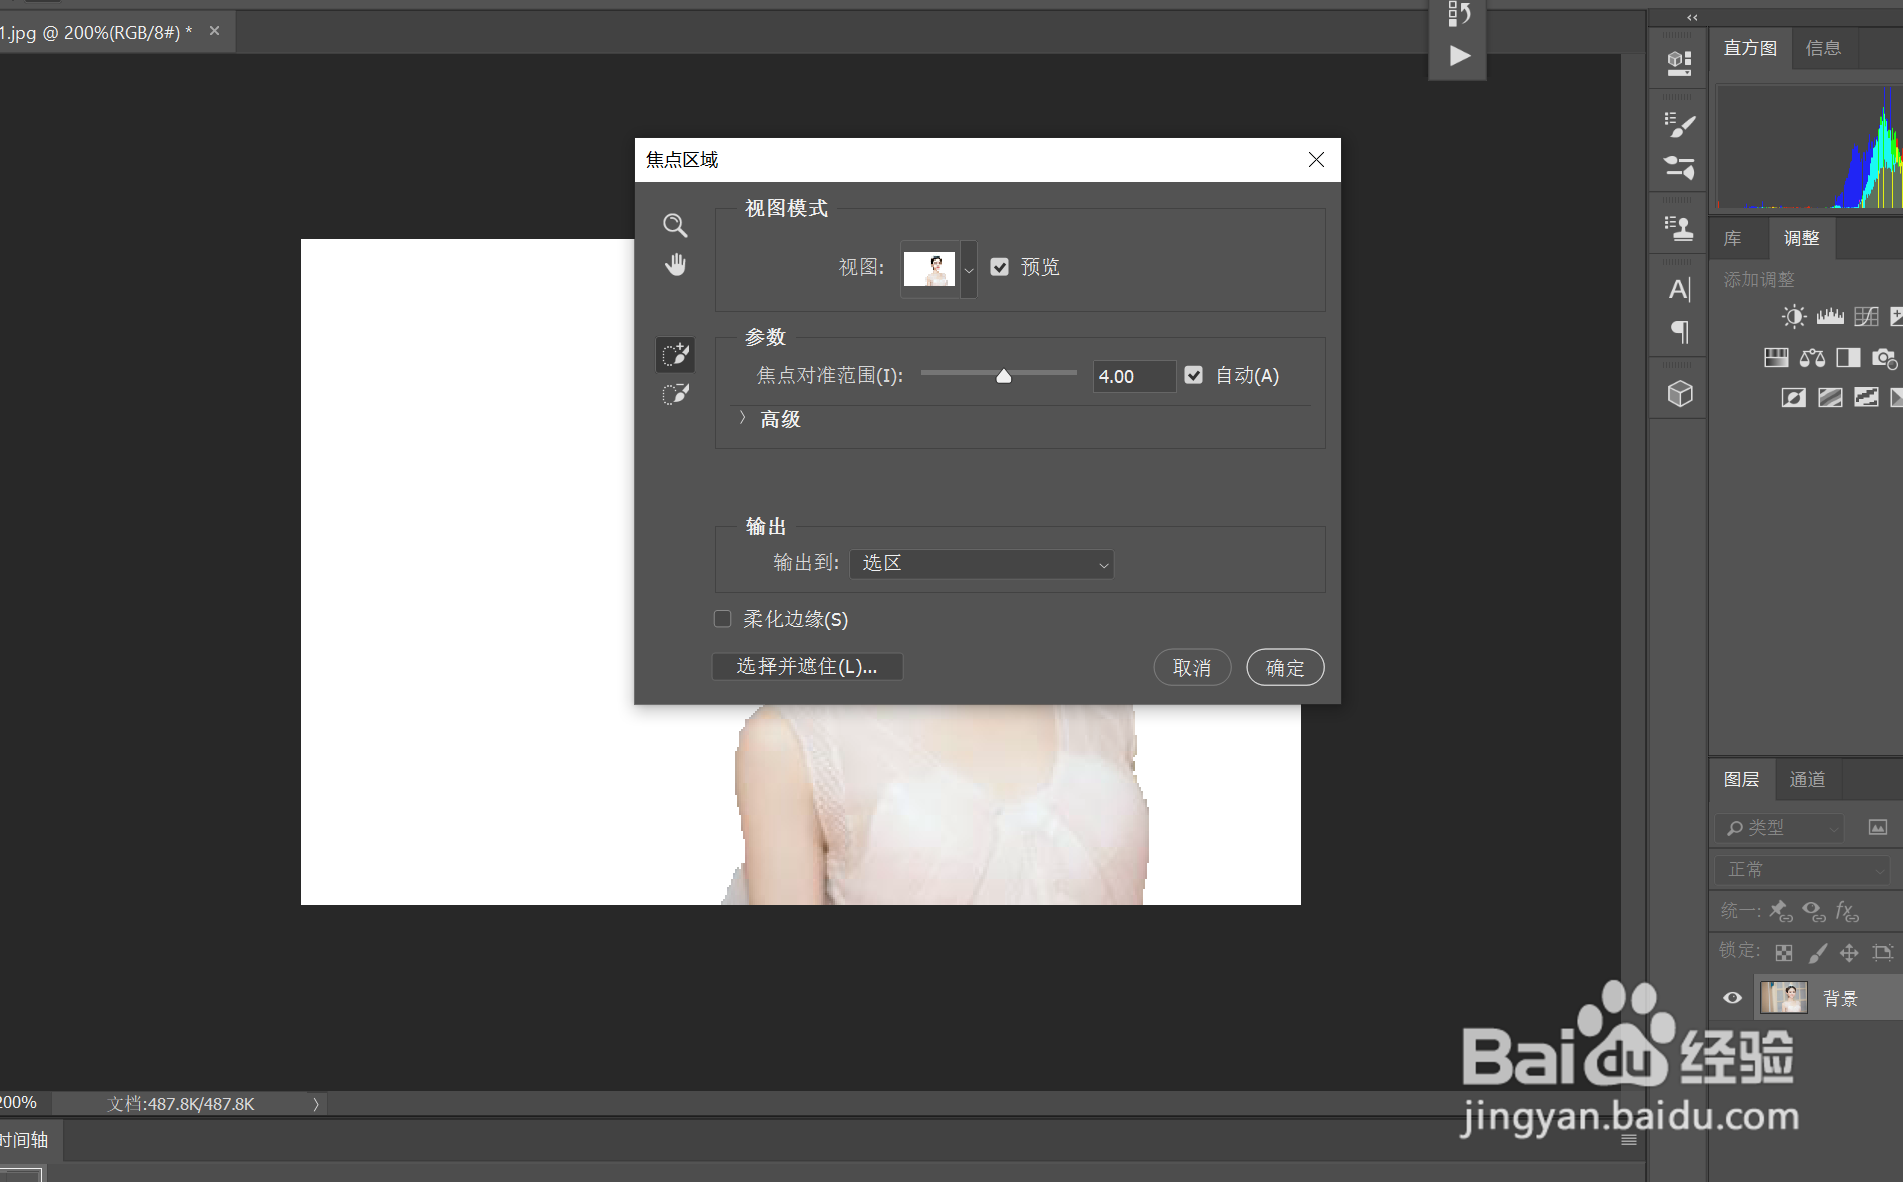The image size is (1903, 1182).
Task: Switch to the 信息 info tab
Action: (x=1824, y=47)
